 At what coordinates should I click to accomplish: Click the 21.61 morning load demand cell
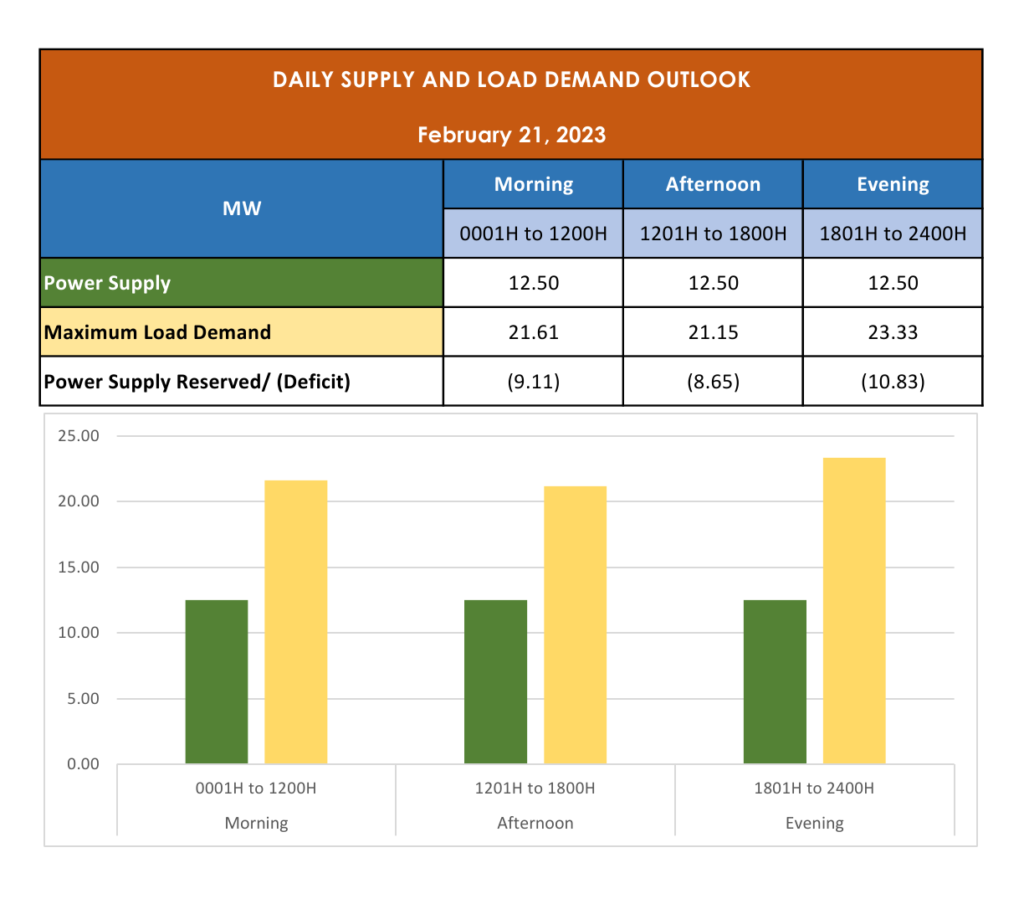(533, 332)
